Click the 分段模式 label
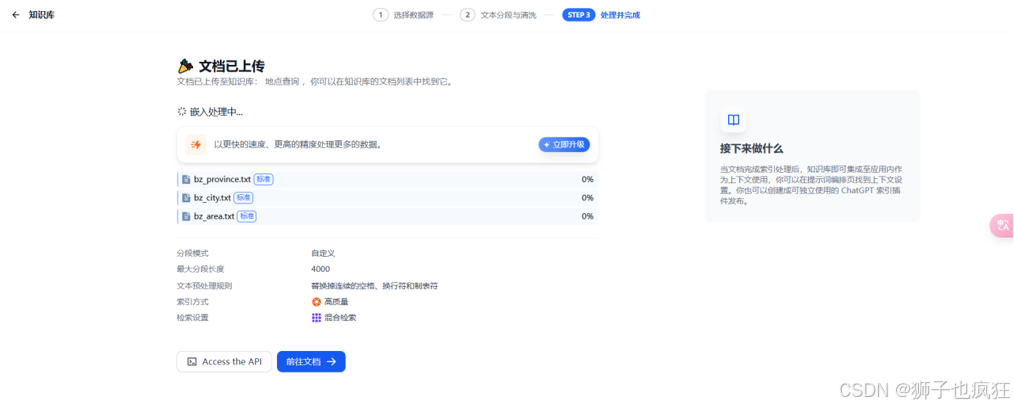Image resolution: width=1014 pixels, height=408 pixels. tap(193, 253)
